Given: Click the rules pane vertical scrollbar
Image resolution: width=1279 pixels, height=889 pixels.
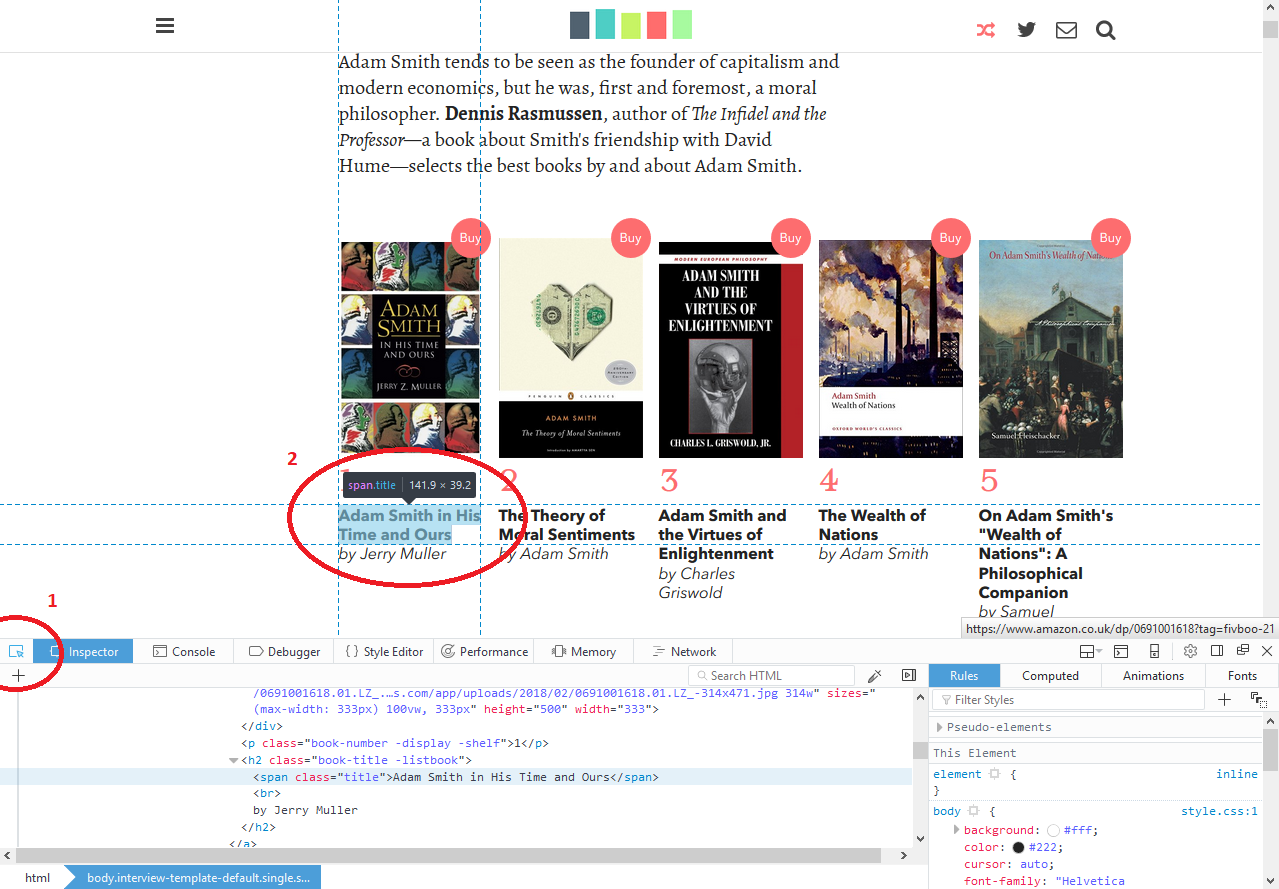Looking at the screenshot, I should [1270, 750].
